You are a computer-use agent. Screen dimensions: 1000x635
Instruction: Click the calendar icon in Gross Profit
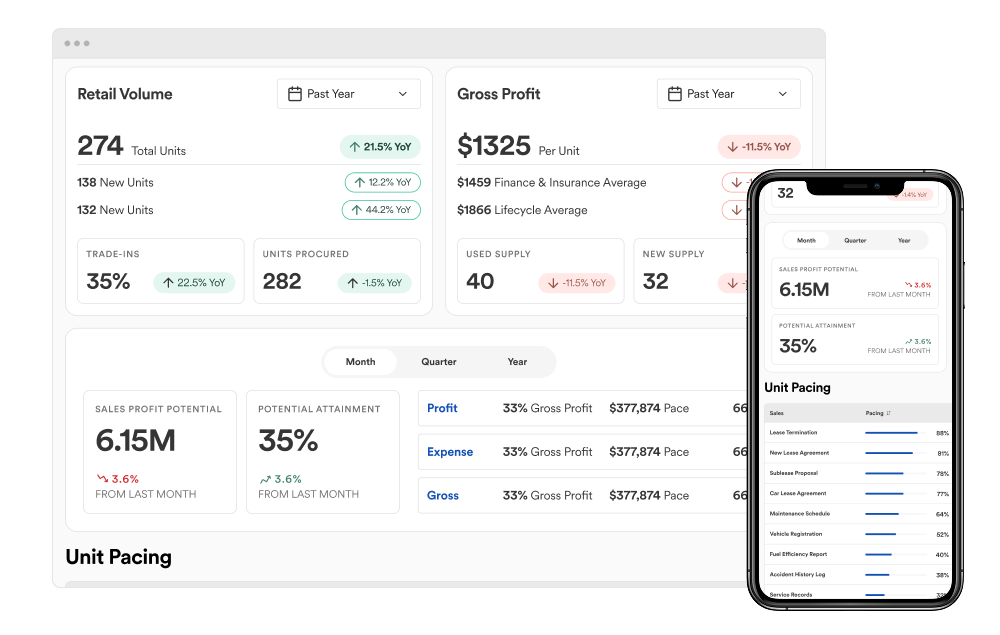click(x=675, y=94)
